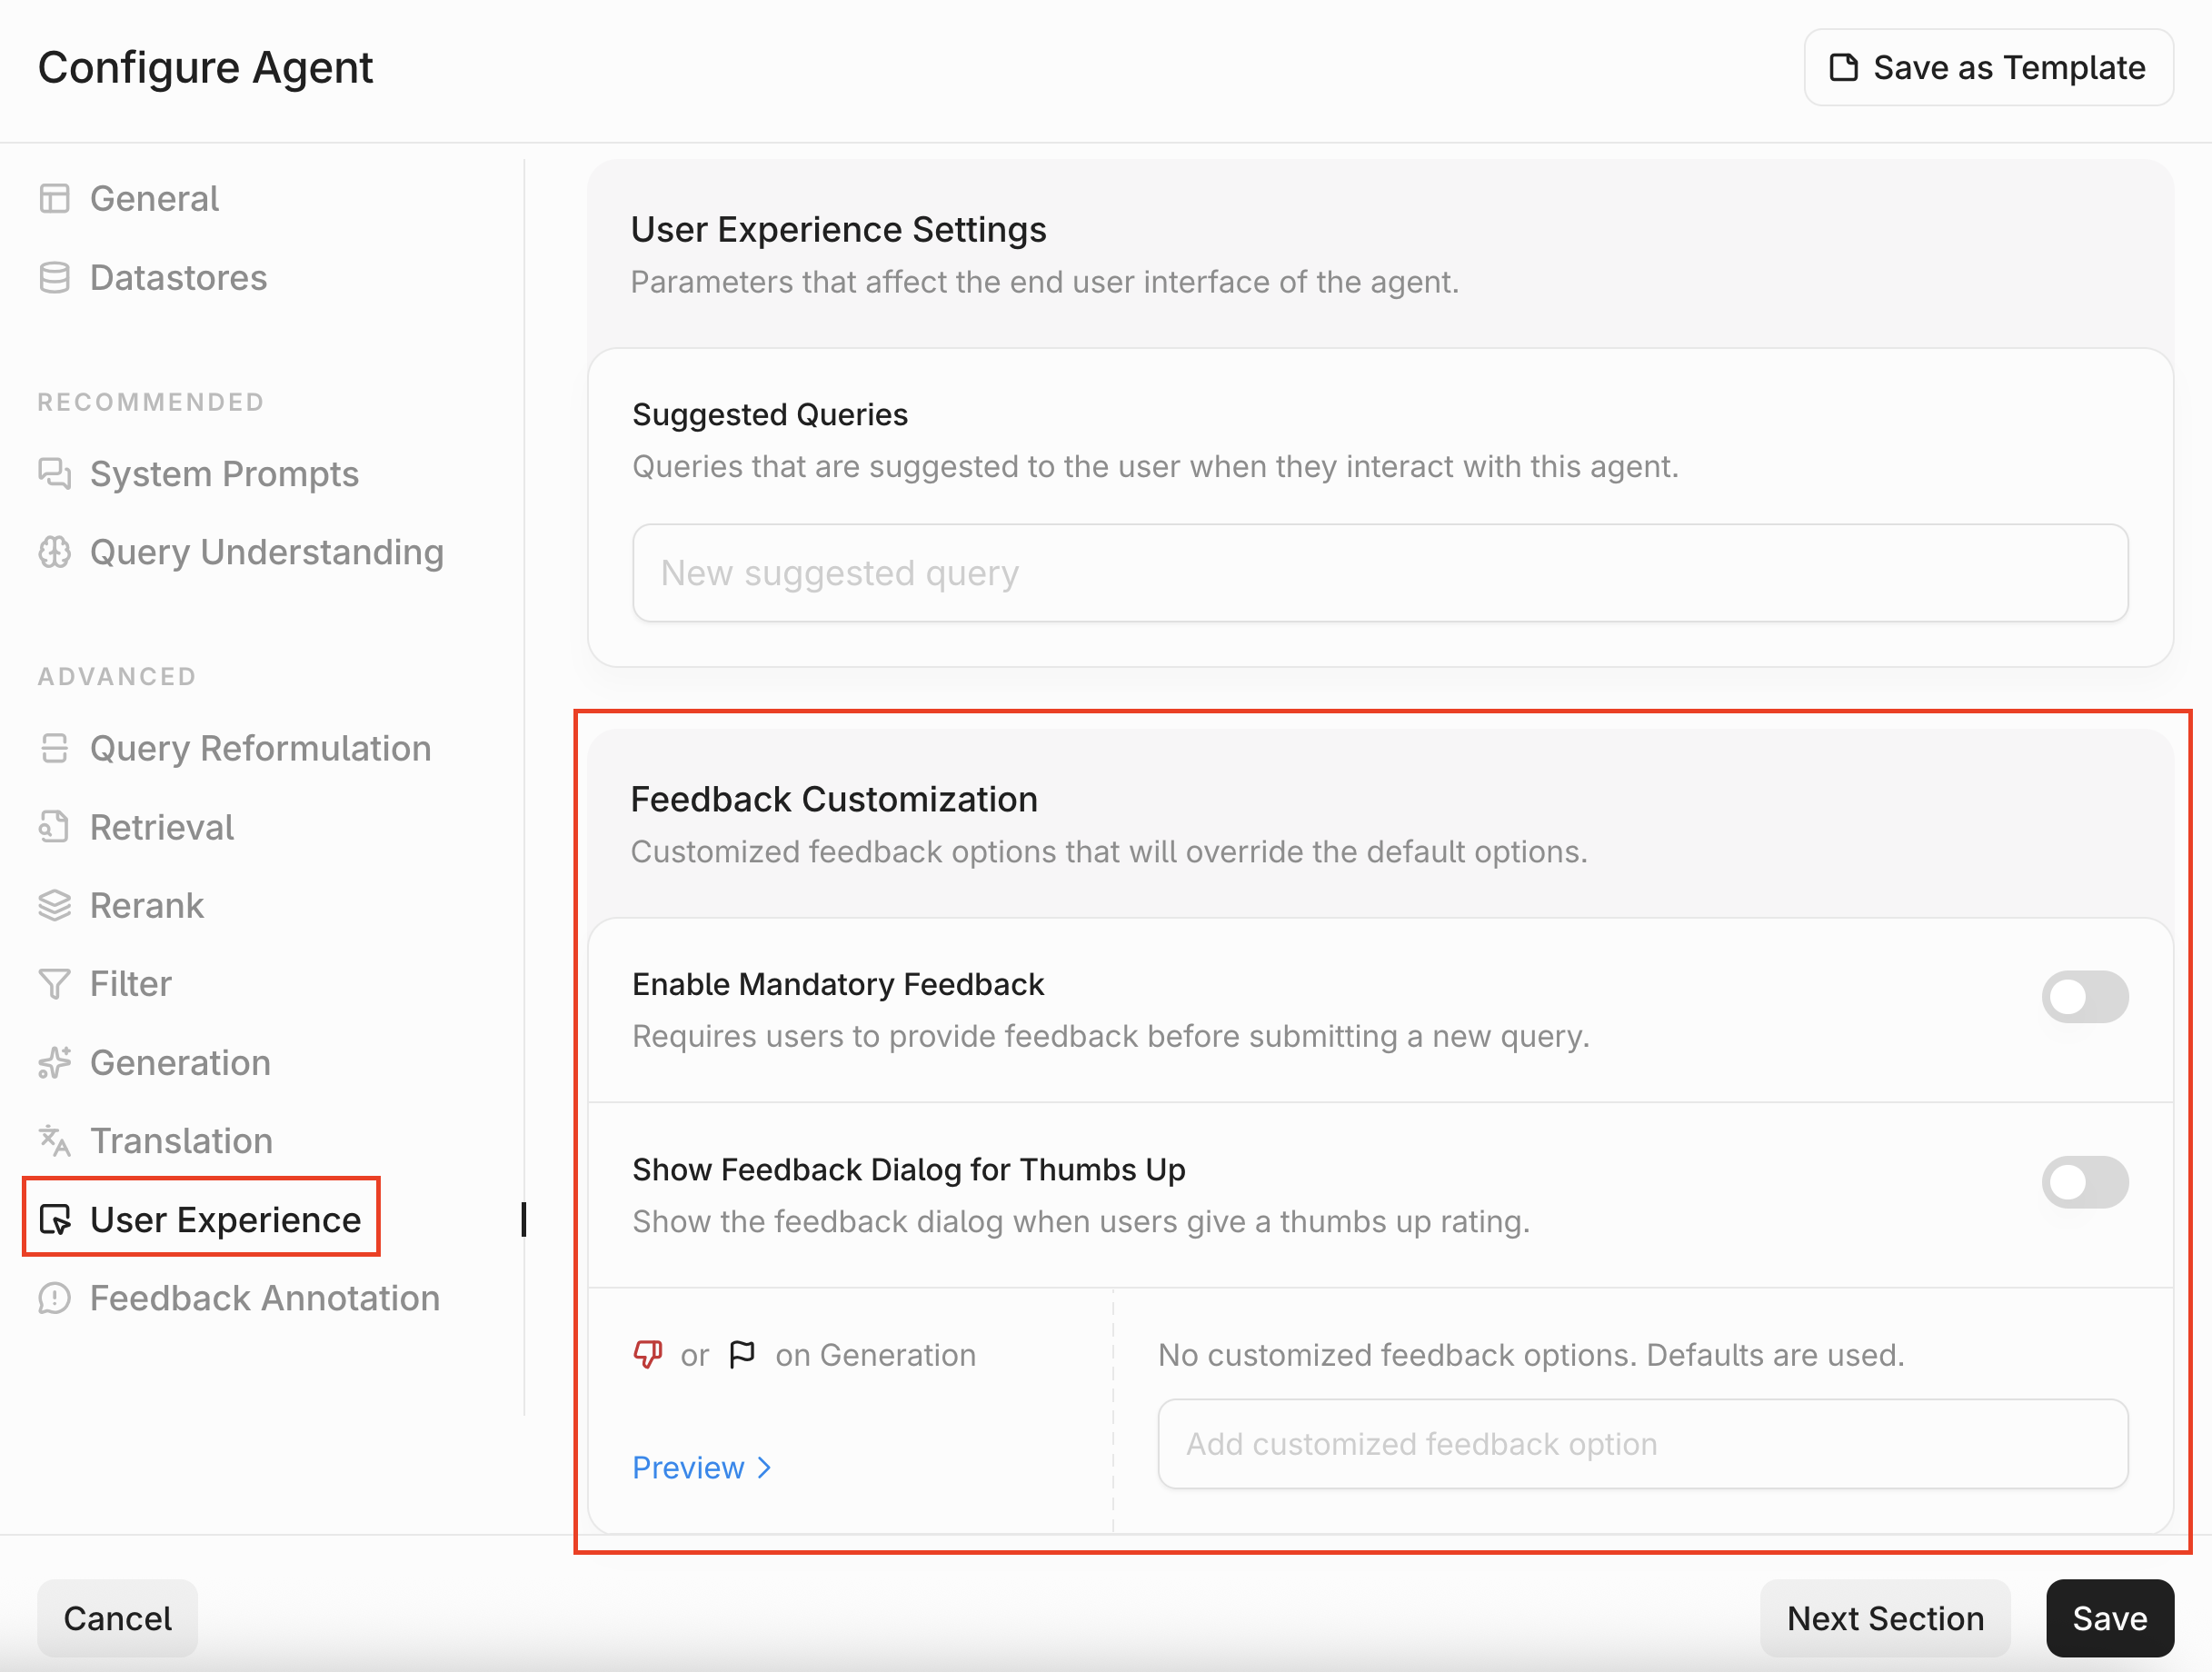Viewport: 2212px width, 1672px height.
Task: Click the Add customized feedback option field
Action: point(1641,1444)
